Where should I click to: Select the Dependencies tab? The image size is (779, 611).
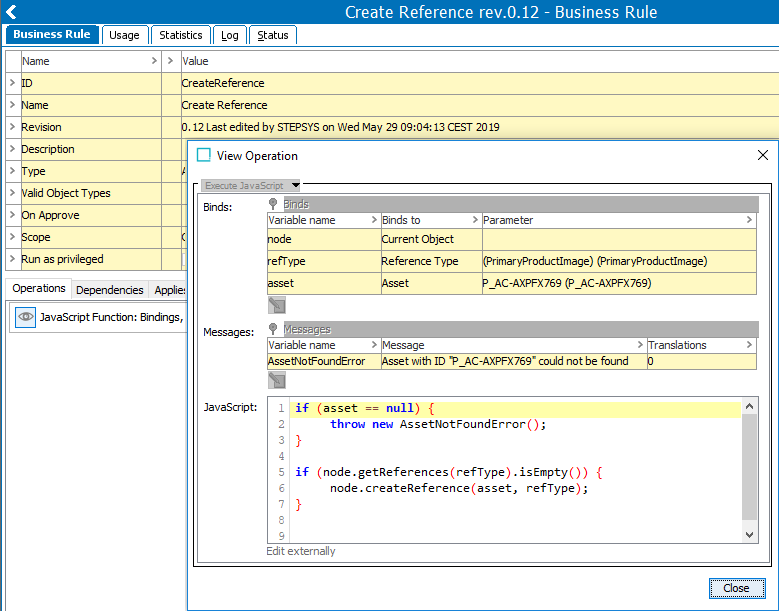coord(109,290)
